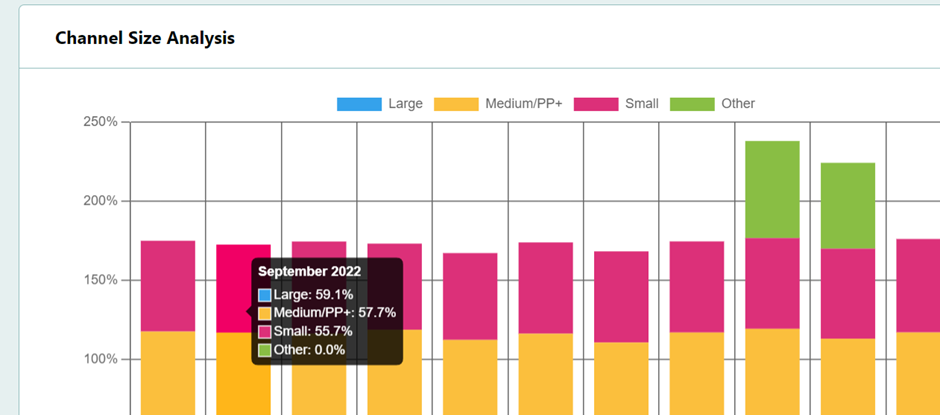Click the Small legend text label
The height and width of the screenshot is (415, 940).
tap(641, 104)
